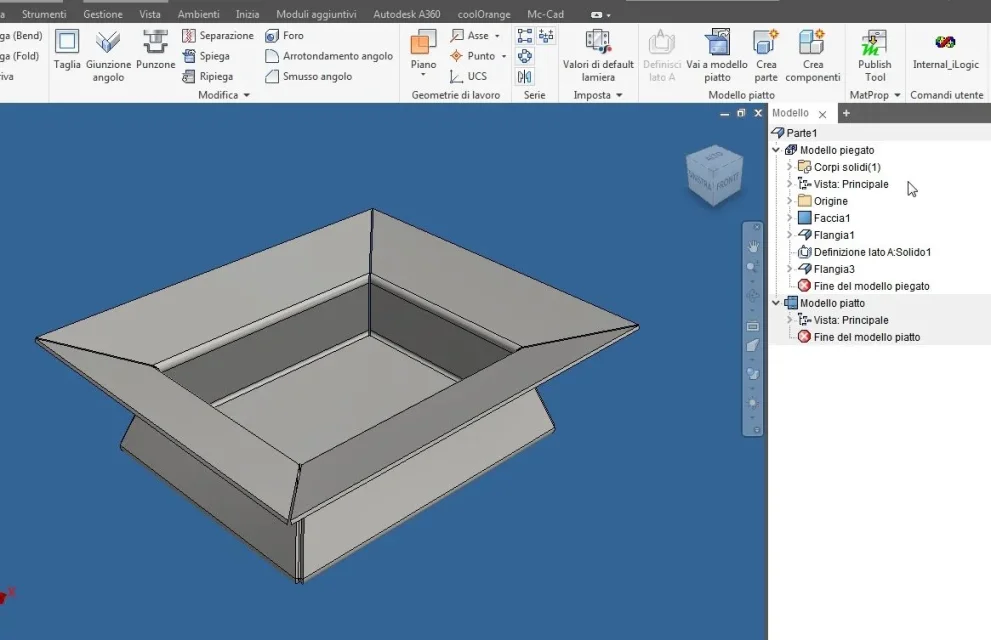Choose the Foro hole tool

(284, 35)
